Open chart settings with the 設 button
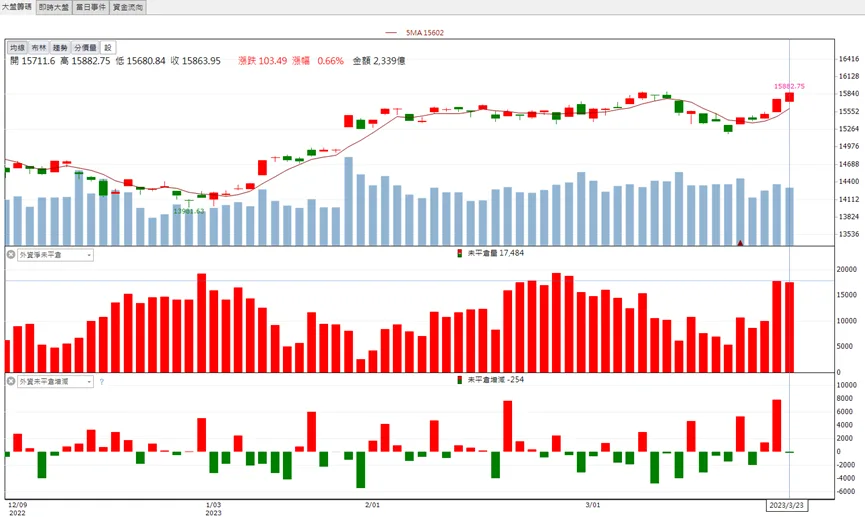Screen dimensions: 865x517 pos(108,48)
